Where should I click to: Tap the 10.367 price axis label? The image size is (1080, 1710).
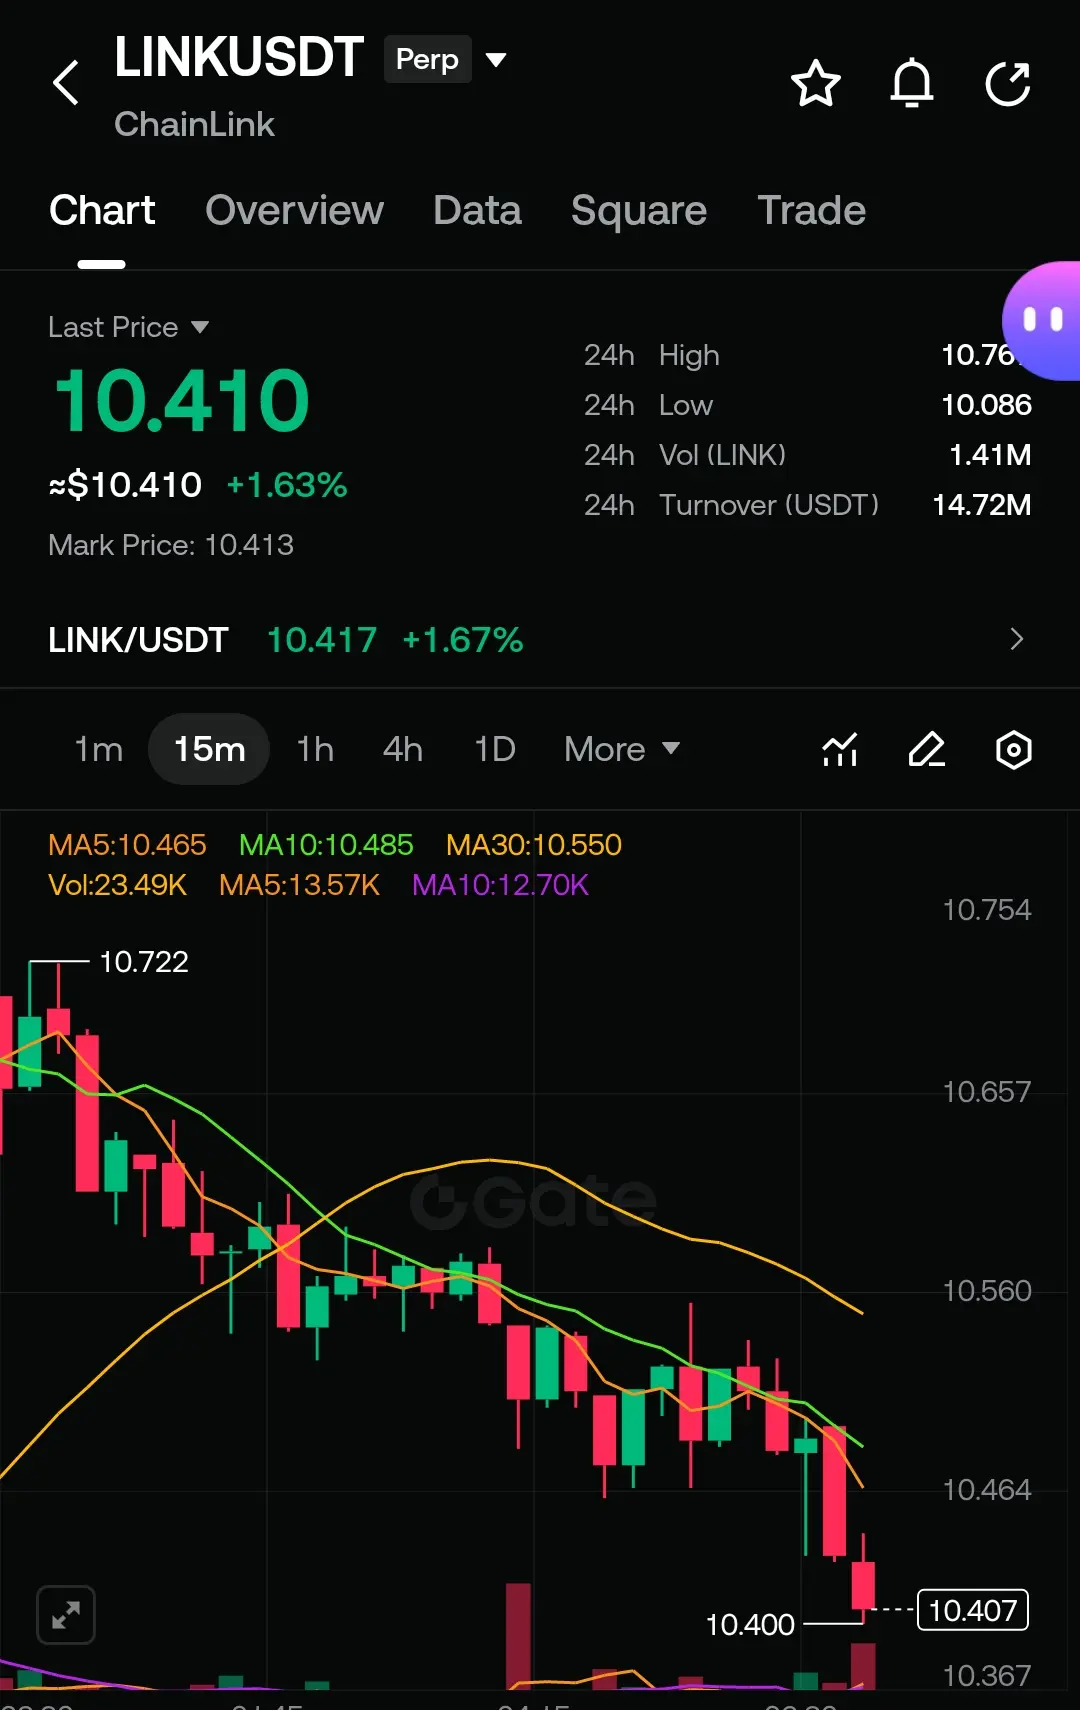[987, 1676]
